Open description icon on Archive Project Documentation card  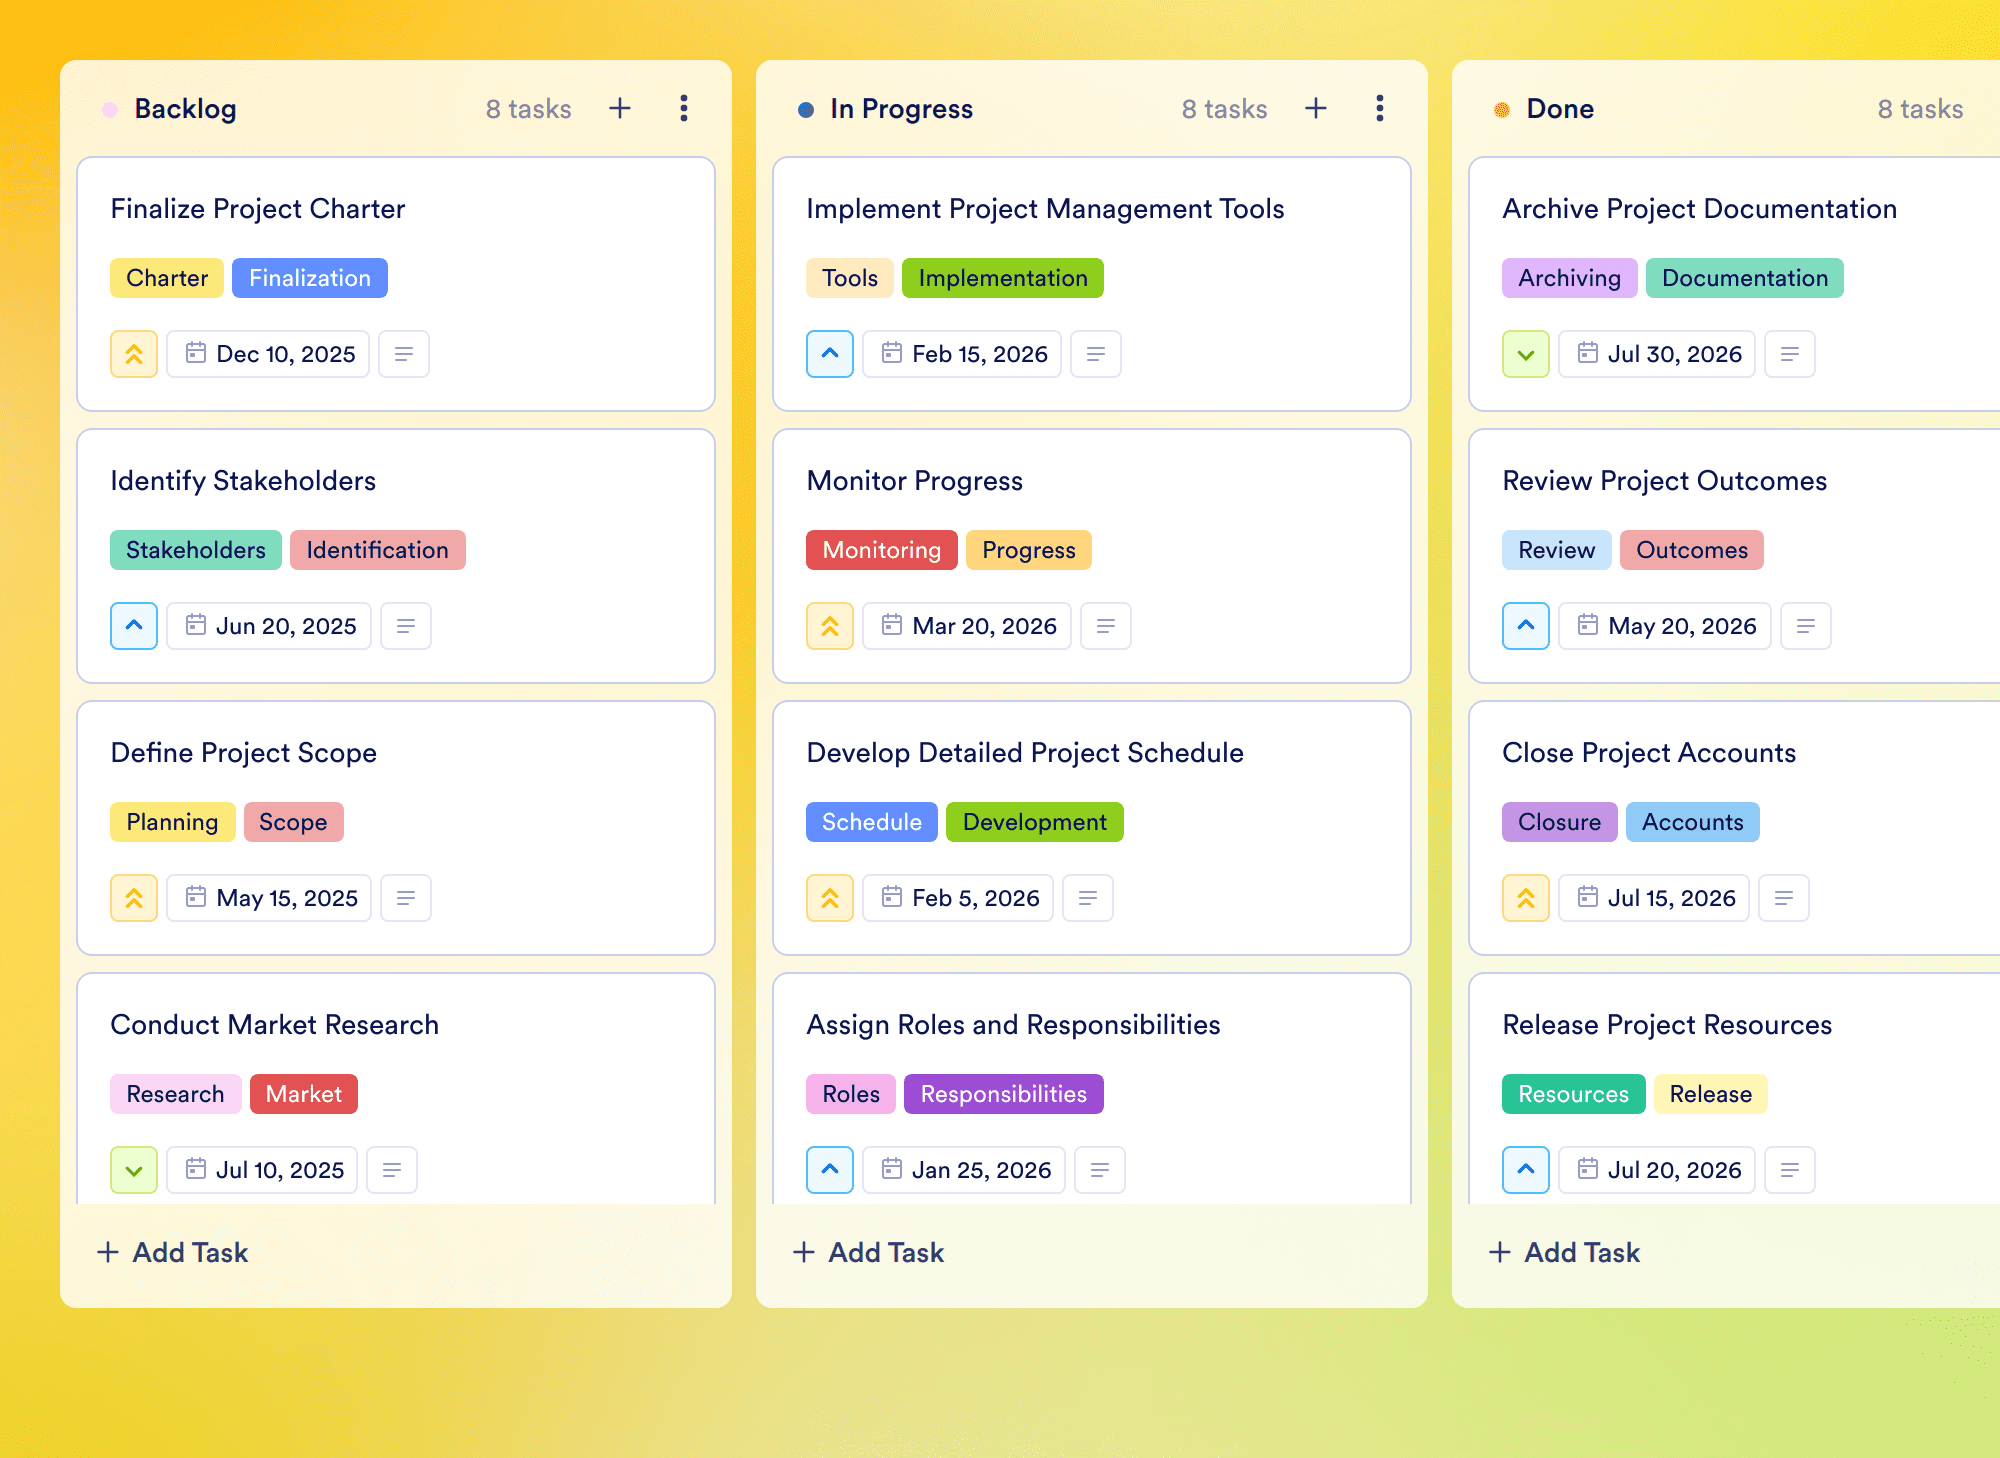[x=1790, y=354]
